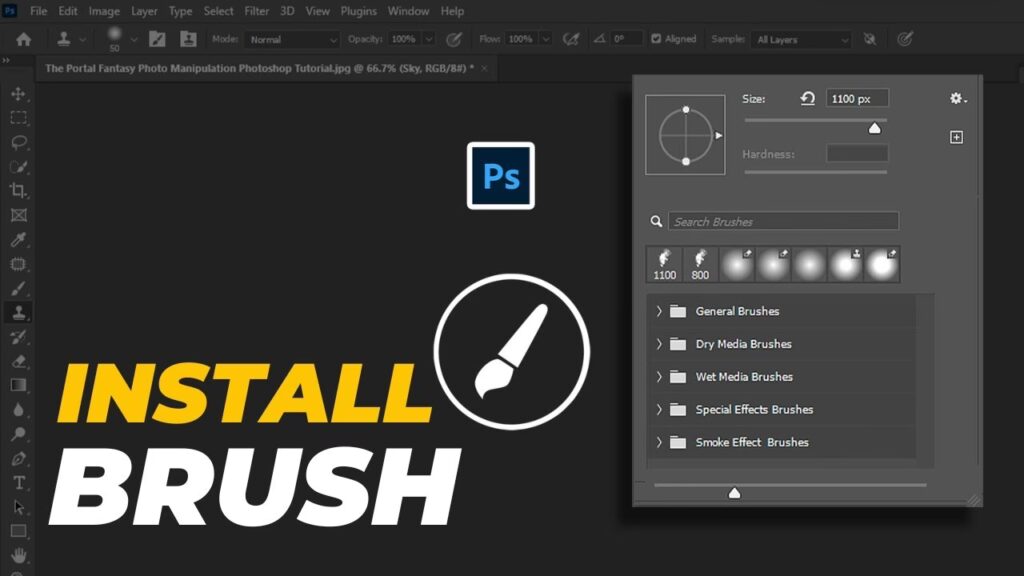Select the Lasso tool

point(18,142)
